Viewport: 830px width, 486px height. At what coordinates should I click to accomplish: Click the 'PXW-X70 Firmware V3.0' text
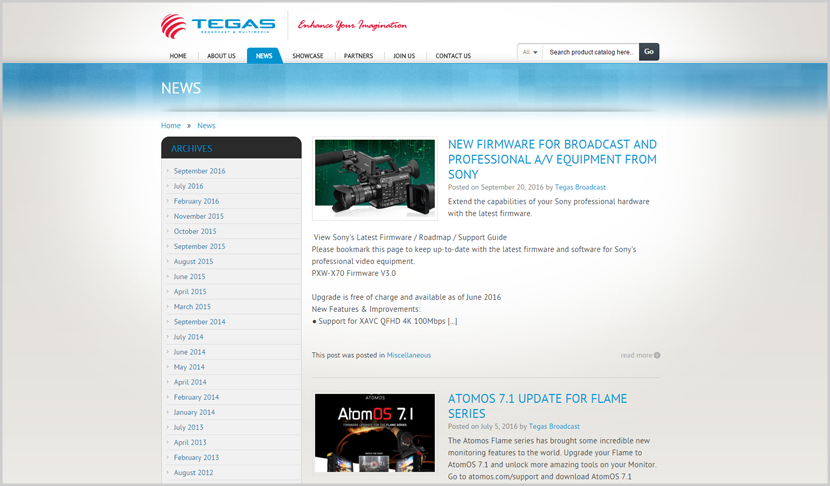pyautogui.click(x=354, y=273)
